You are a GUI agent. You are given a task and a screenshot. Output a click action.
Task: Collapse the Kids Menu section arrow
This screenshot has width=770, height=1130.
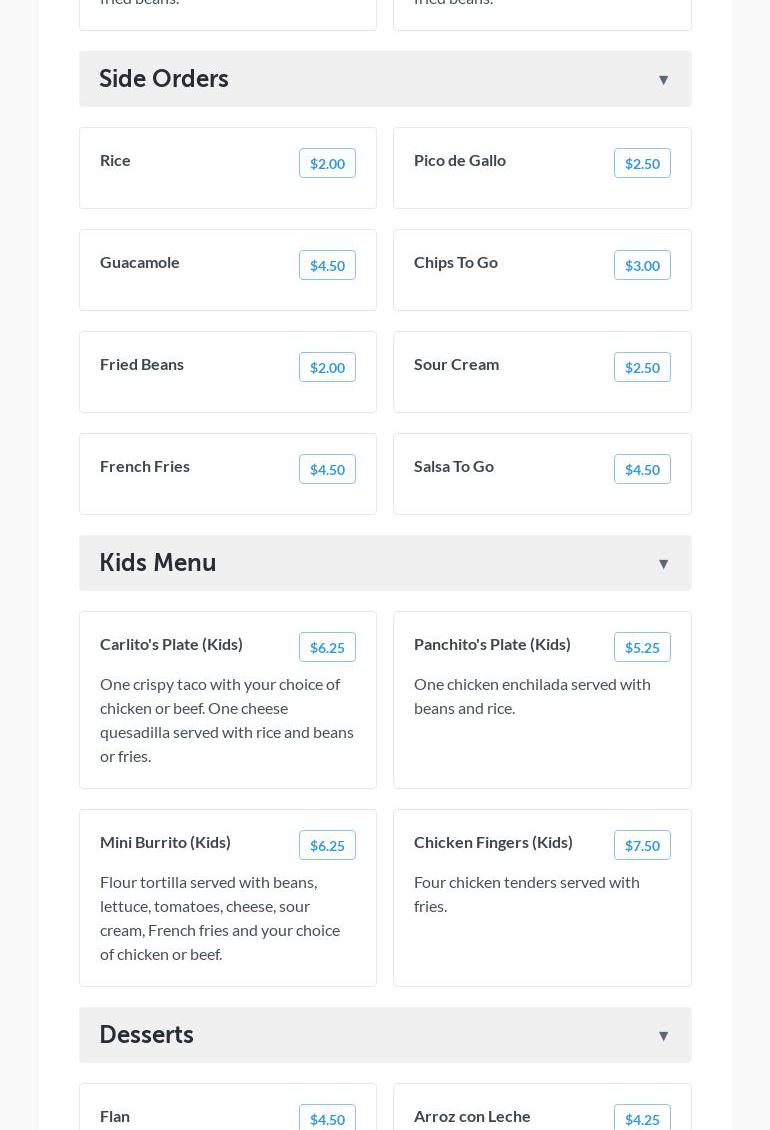click(663, 564)
